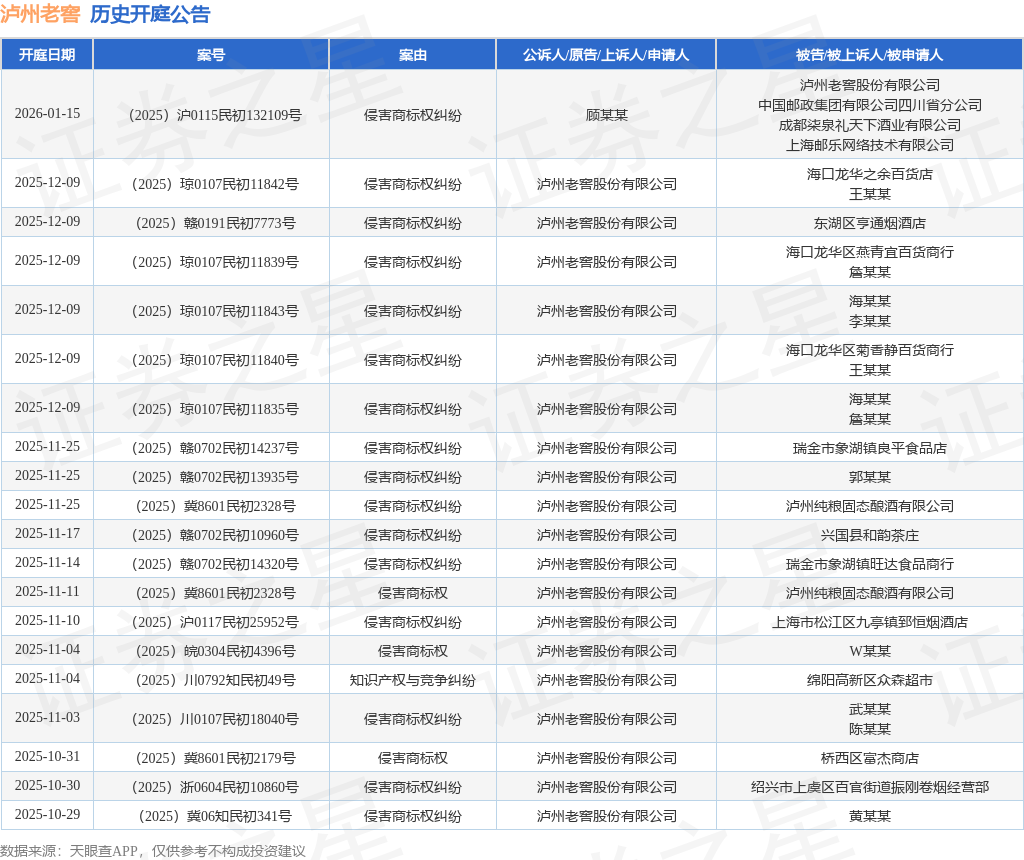This screenshot has width=1024, height=860.
Task: Select defendant 上海市松江区九亭镇郅恒烟酒店
Action: (870, 622)
